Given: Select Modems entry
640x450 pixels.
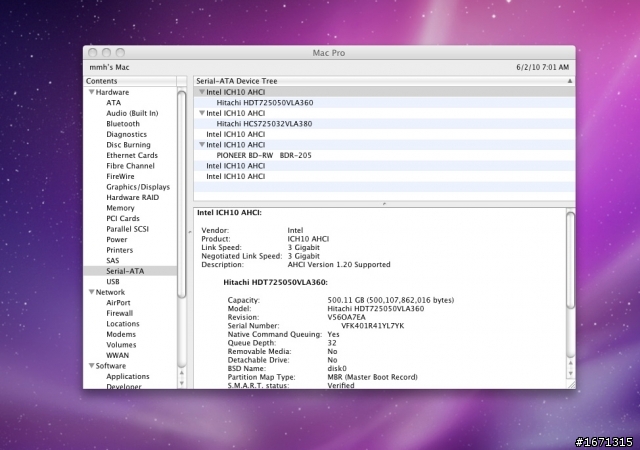Looking at the screenshot, I should (121, 334).
